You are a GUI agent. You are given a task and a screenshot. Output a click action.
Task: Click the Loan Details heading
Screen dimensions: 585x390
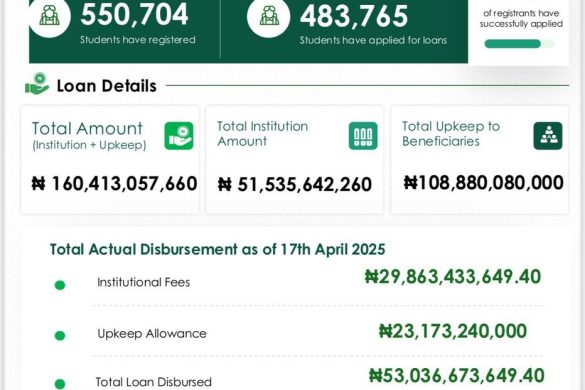[x=106, y=86]
